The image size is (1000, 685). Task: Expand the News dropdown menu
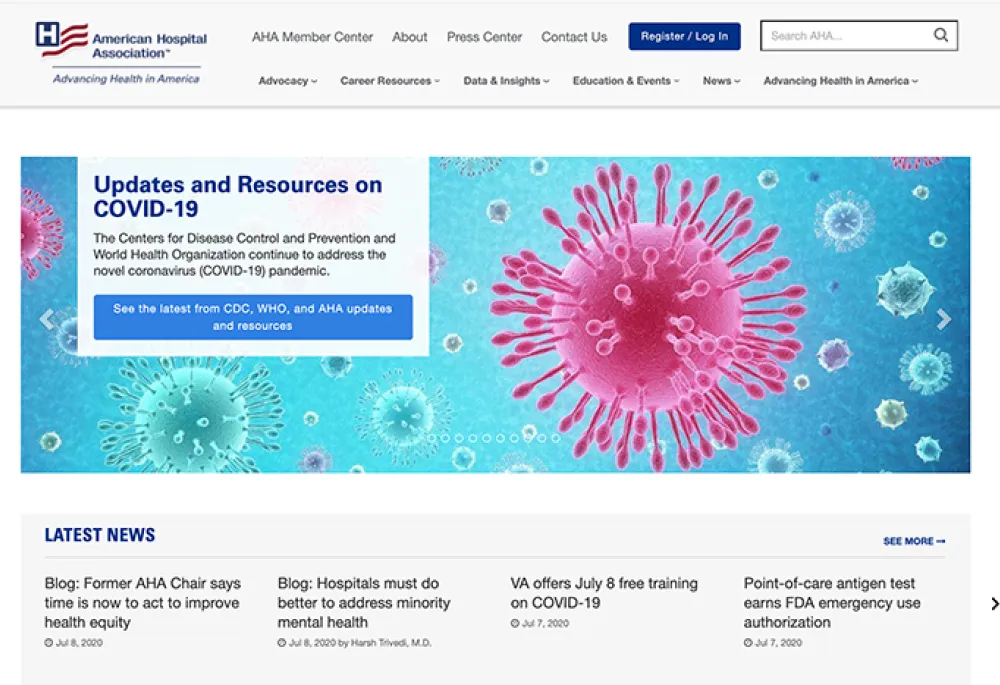pyautogui.click(x=721, y=81)
